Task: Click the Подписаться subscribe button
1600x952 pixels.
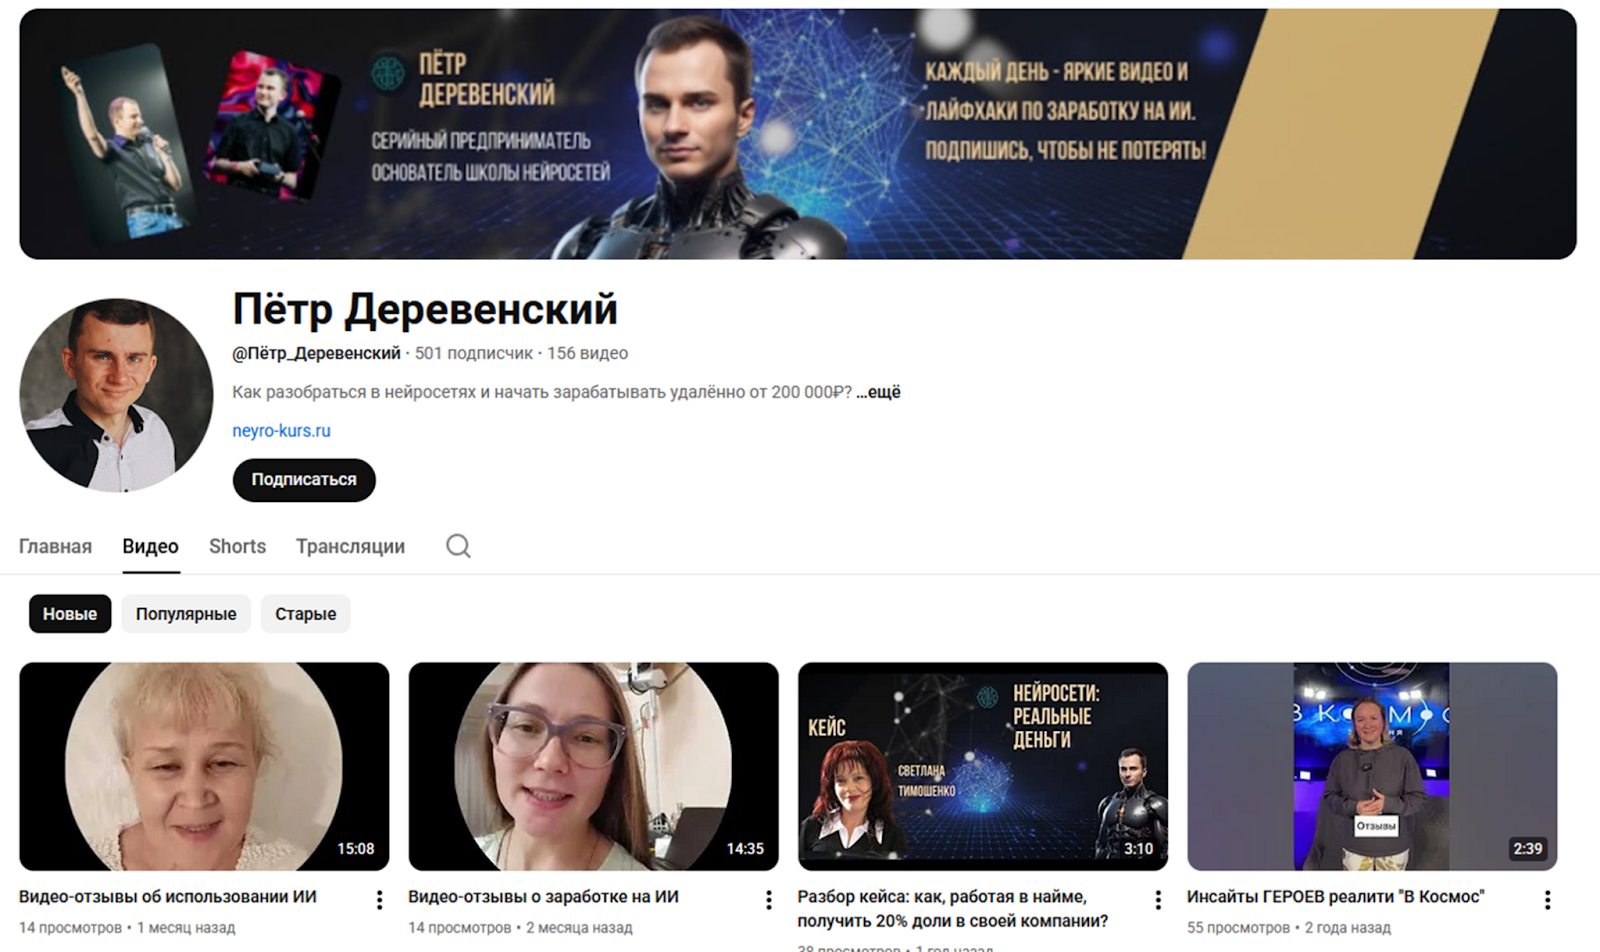Action: coord(304,480)
